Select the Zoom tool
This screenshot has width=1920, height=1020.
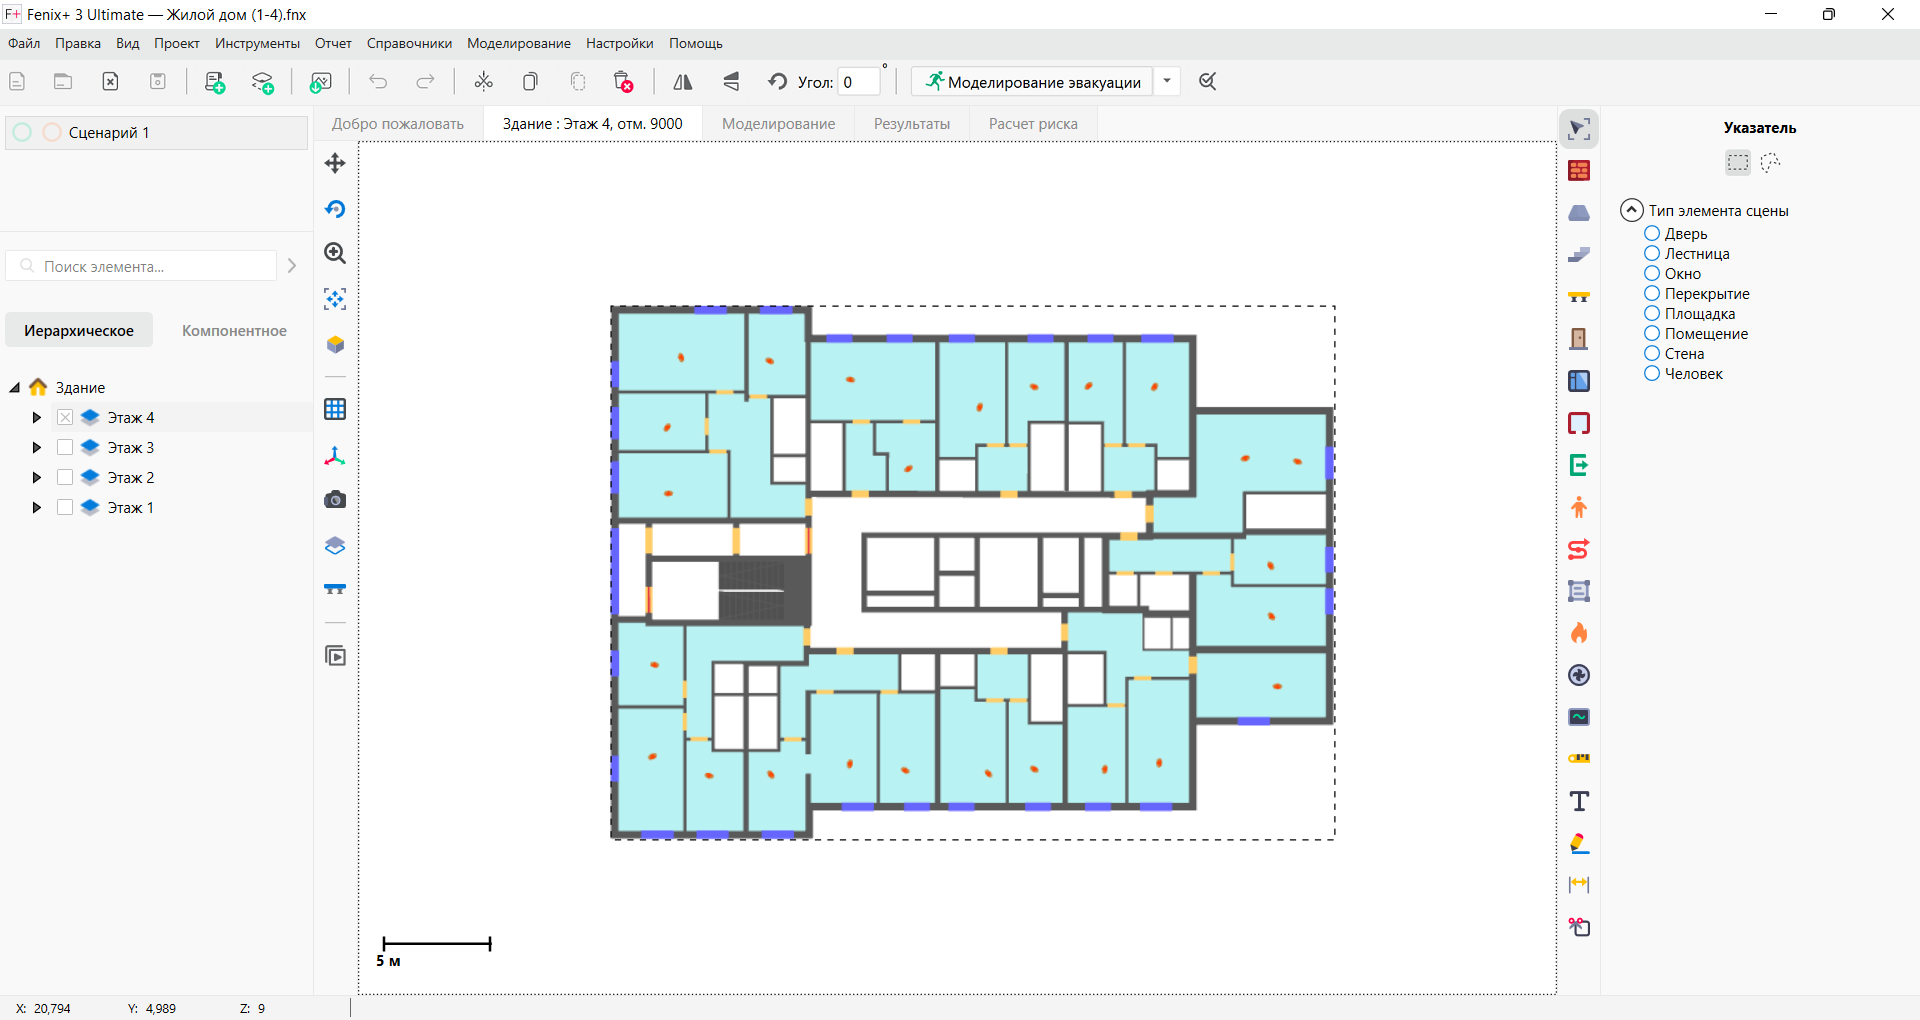pos(335,254)
